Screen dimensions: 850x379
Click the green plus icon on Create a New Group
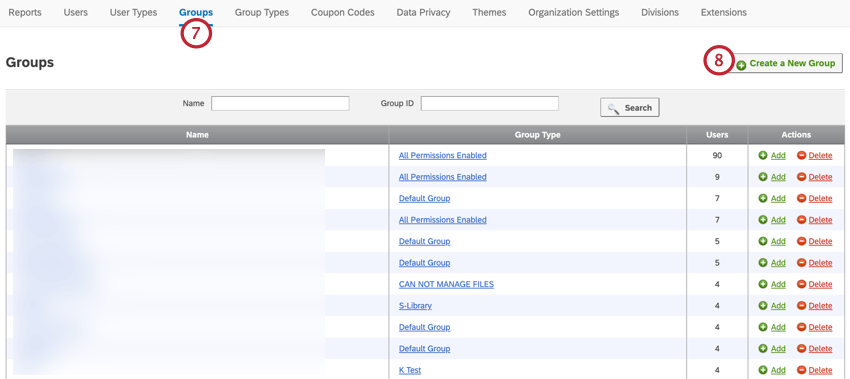tap(741, 65)
